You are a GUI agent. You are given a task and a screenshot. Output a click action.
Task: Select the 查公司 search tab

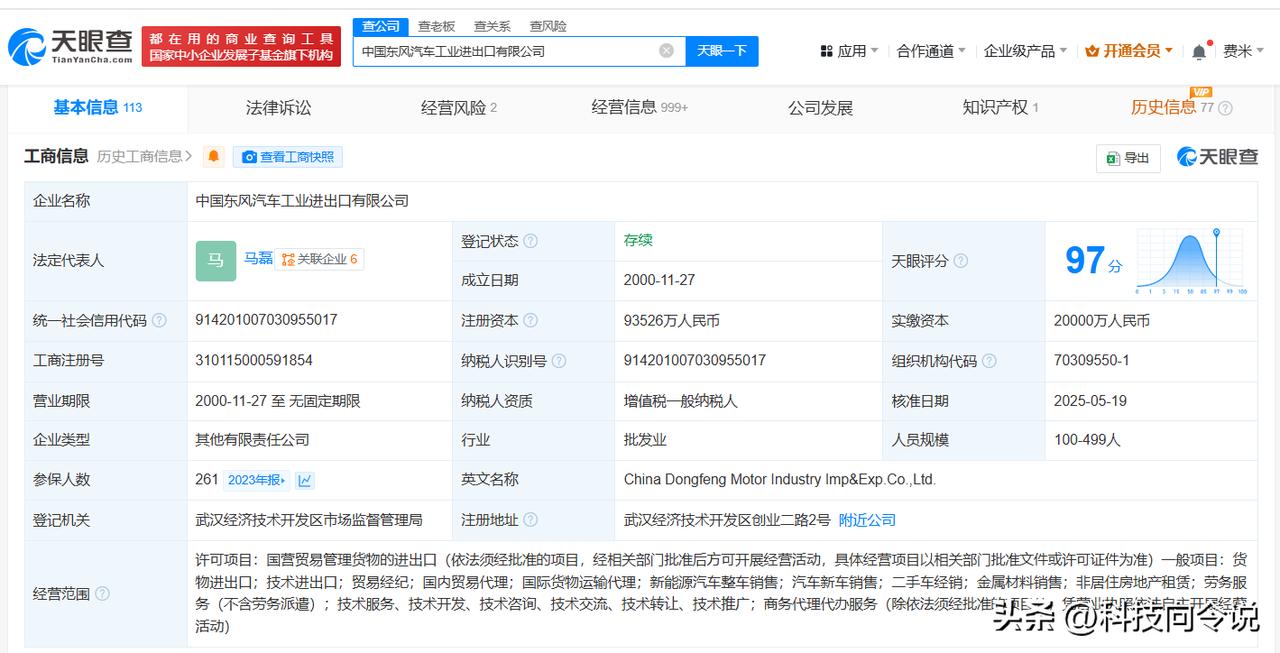click(x=381, y=26)
